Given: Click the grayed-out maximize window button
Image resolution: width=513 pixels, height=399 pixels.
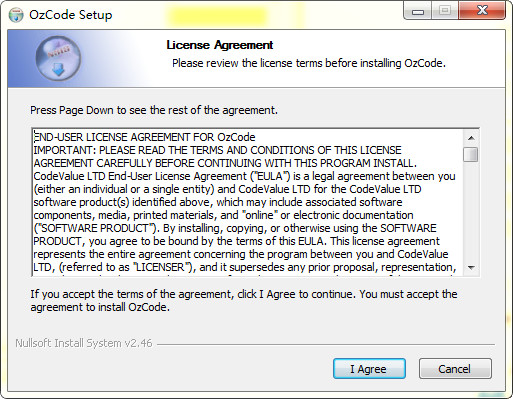Looking at the screenshot, I should tap(445, 11).
